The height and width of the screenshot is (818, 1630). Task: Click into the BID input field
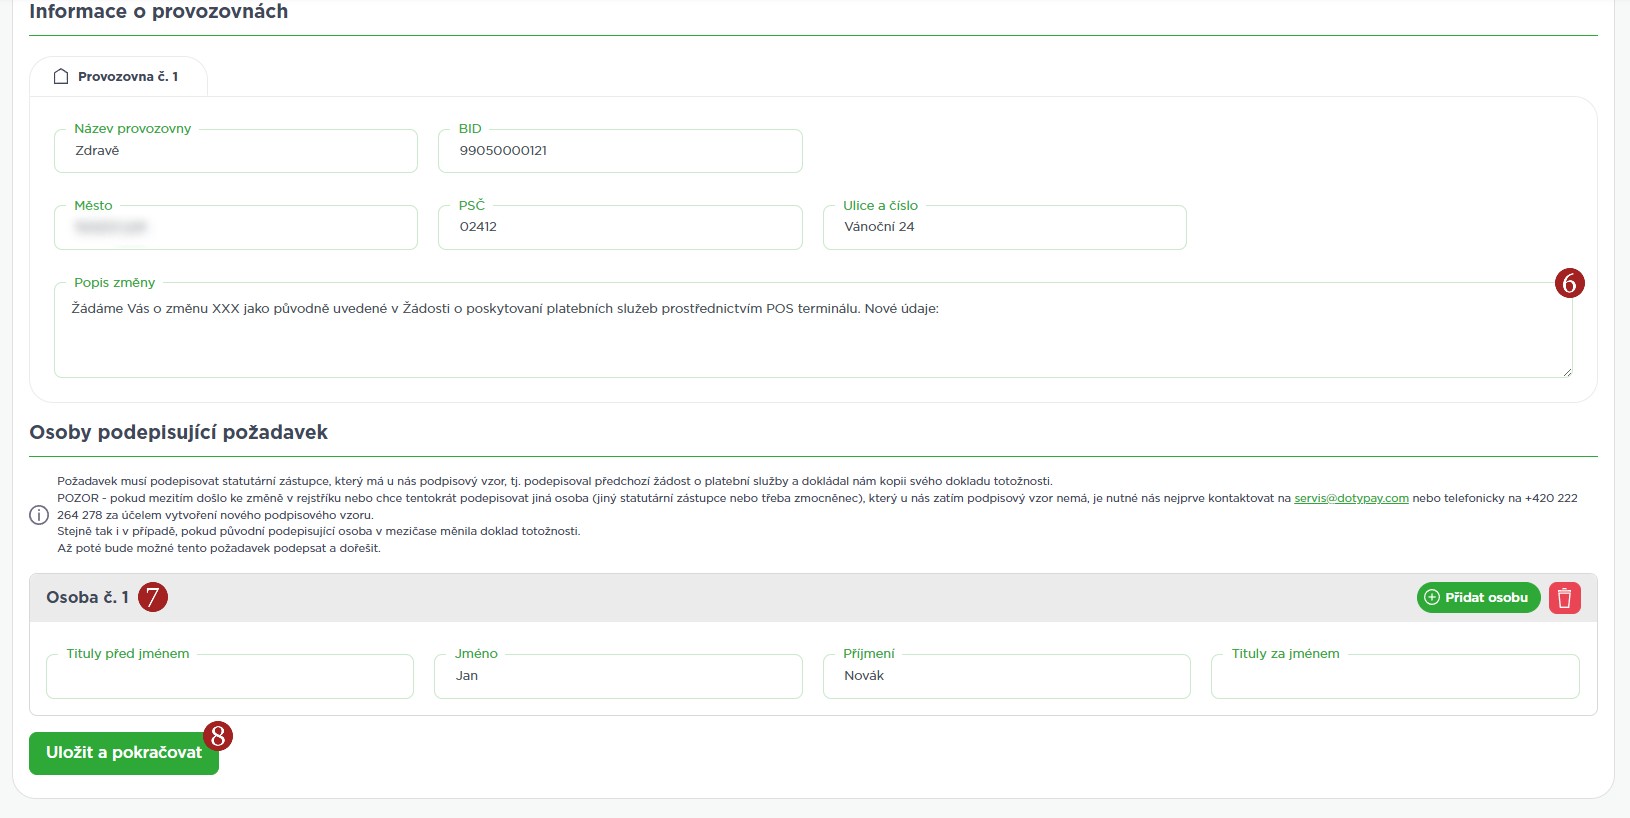620,151
